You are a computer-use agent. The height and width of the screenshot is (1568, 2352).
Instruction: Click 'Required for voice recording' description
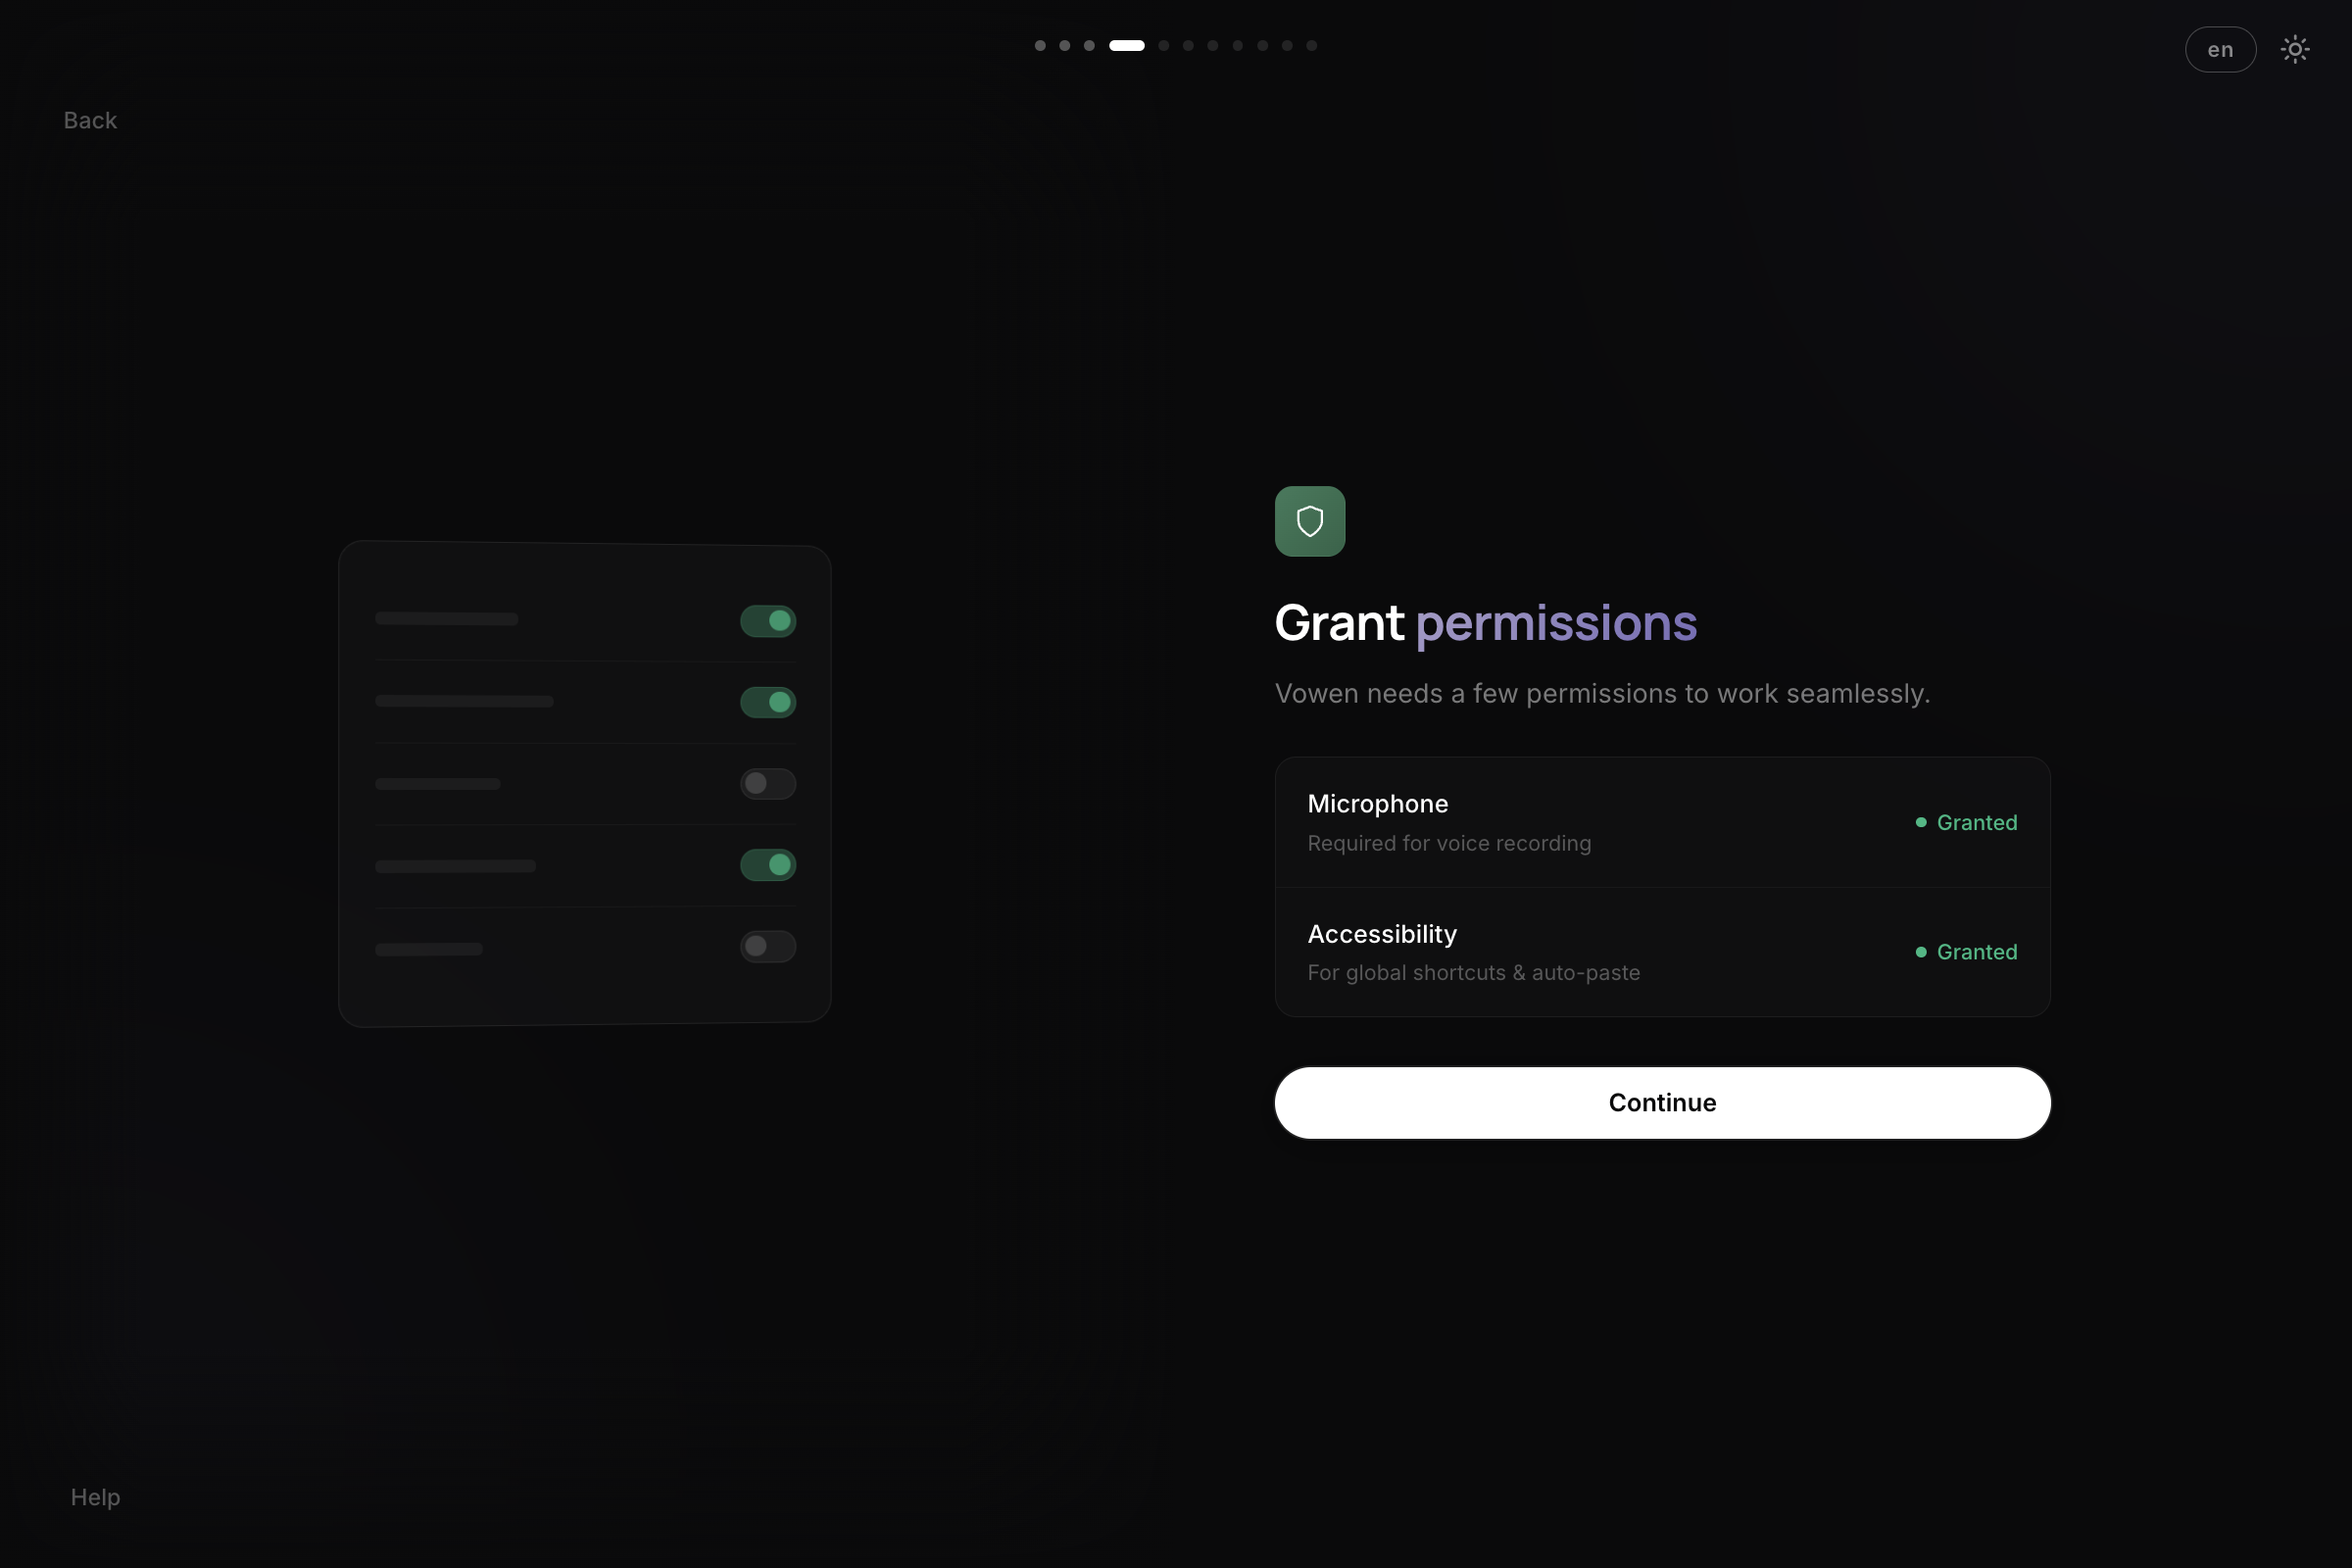pyautogui.click(x=1449, y=843)
